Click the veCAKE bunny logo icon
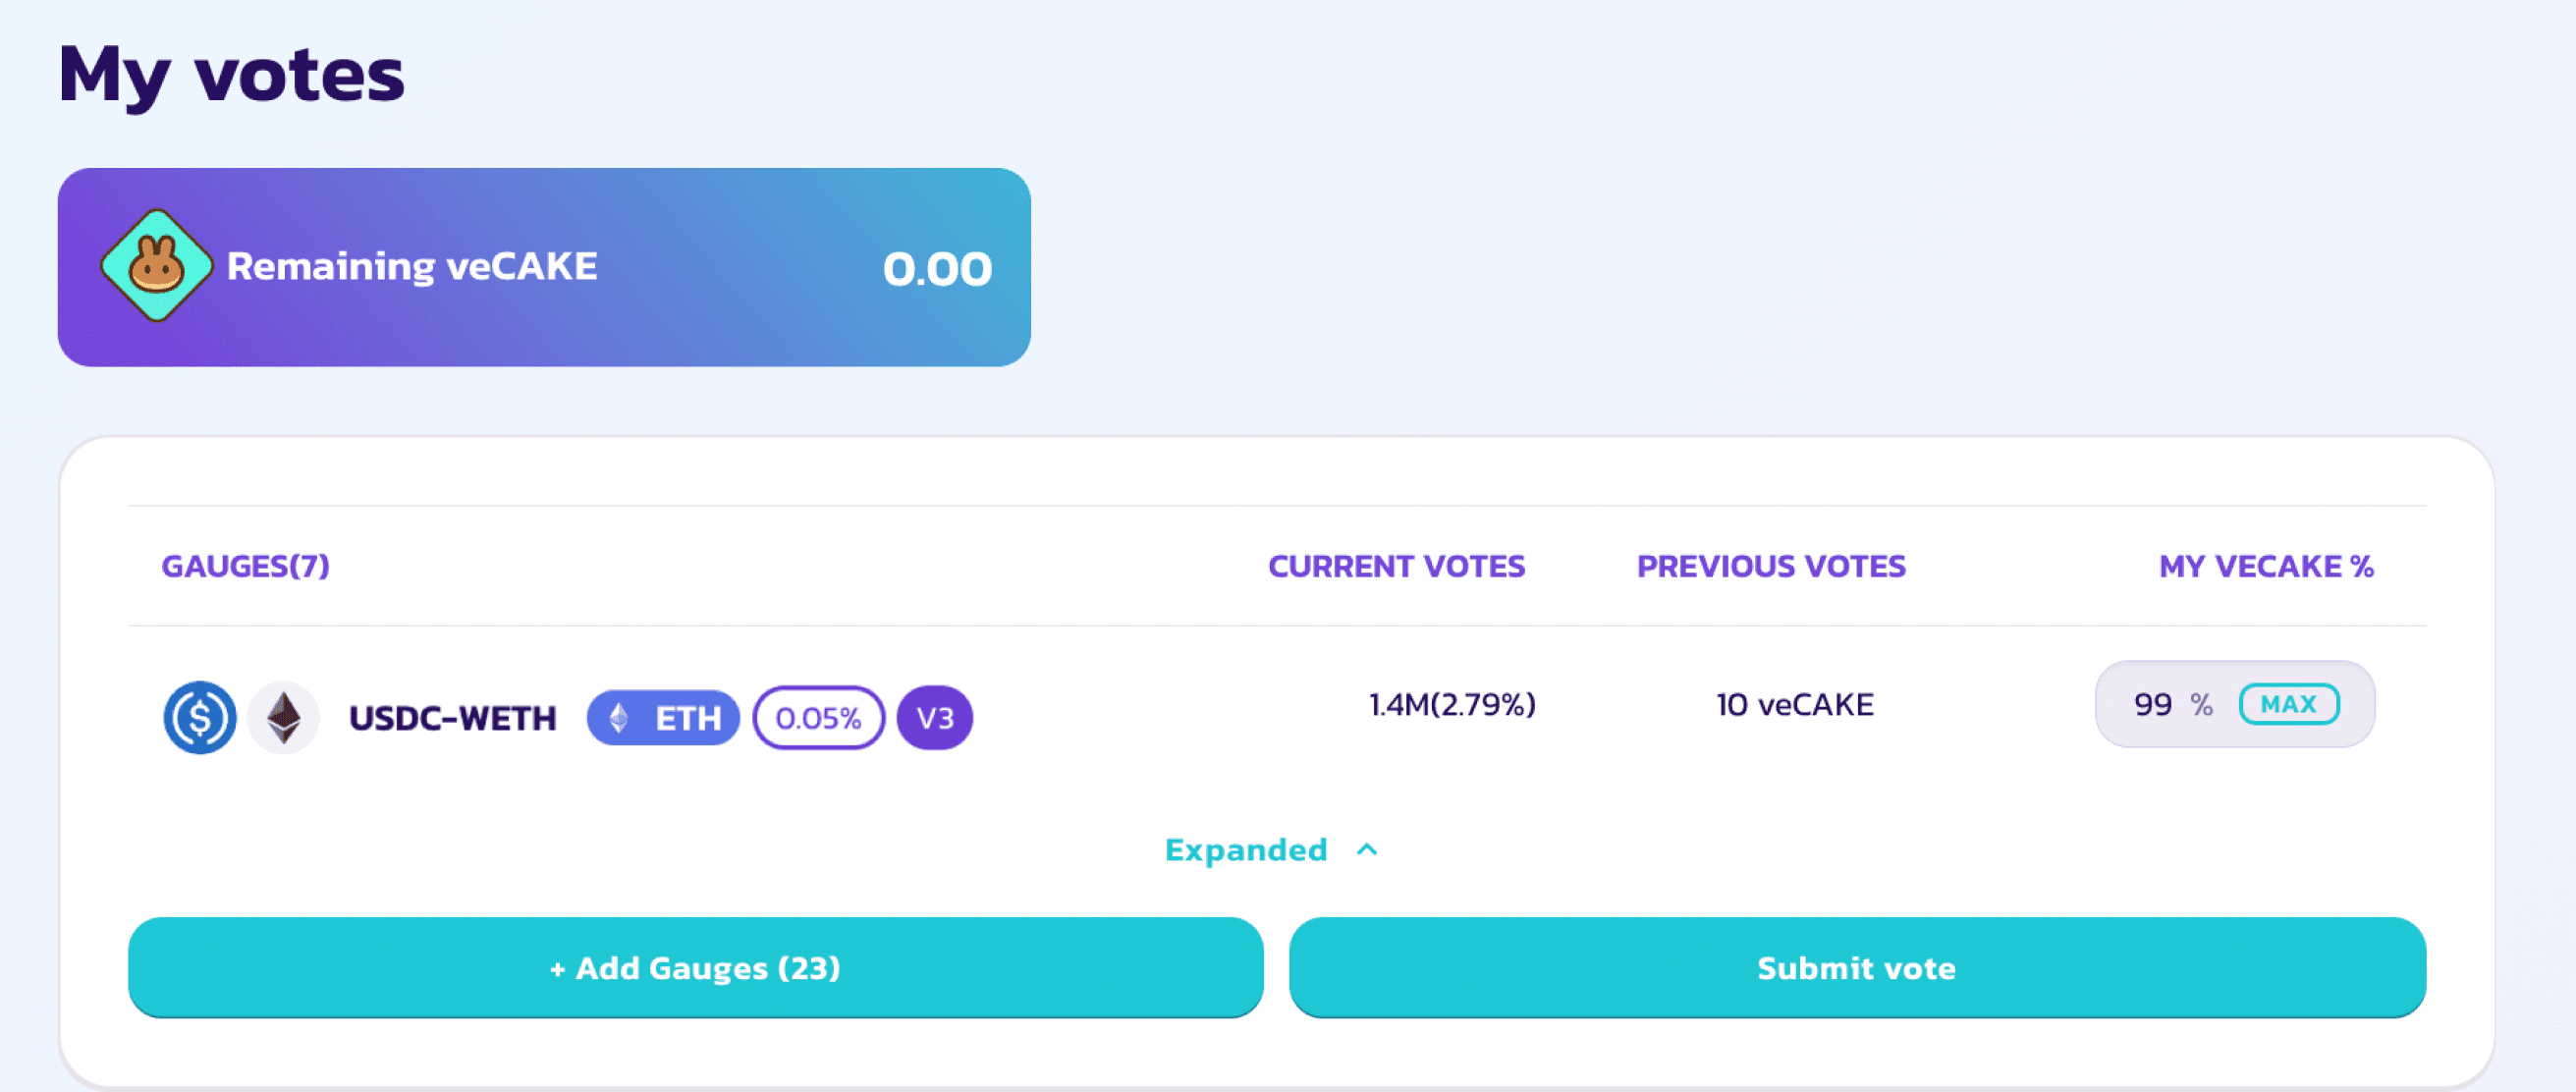This screenshot has width=2576, height=1092. 156,266
